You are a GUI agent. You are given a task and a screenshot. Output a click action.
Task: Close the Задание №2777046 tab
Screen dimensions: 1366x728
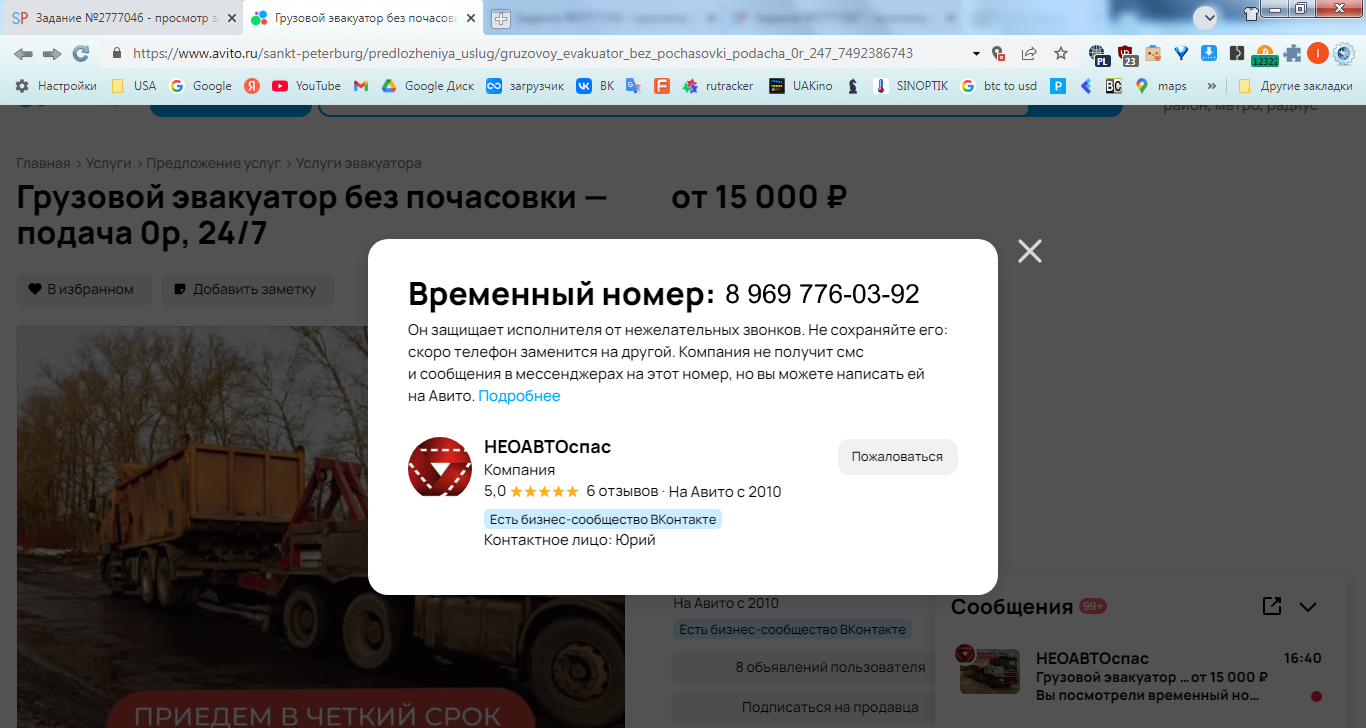tap(232, 18)
